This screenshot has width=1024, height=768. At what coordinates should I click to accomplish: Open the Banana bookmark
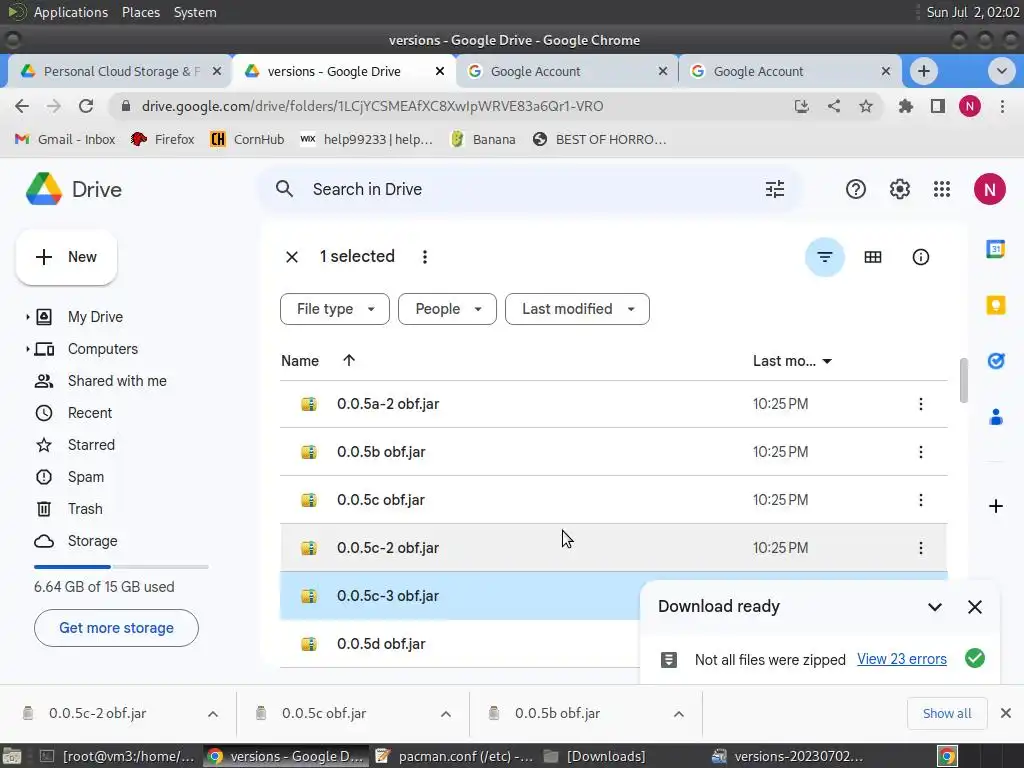pos(483,139)
